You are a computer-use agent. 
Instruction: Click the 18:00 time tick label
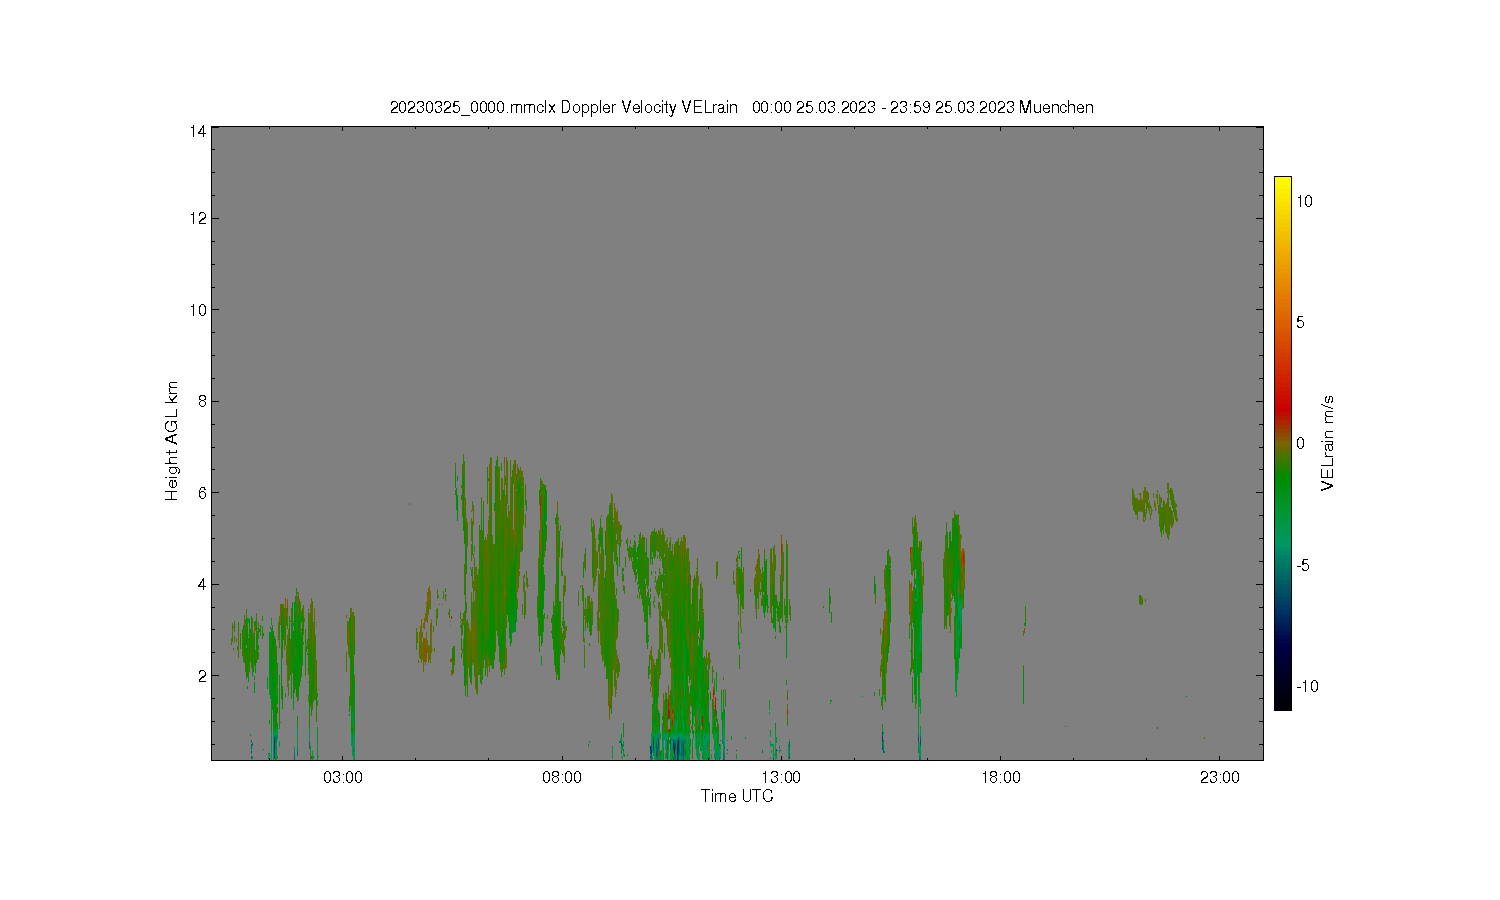(1001, 778)
